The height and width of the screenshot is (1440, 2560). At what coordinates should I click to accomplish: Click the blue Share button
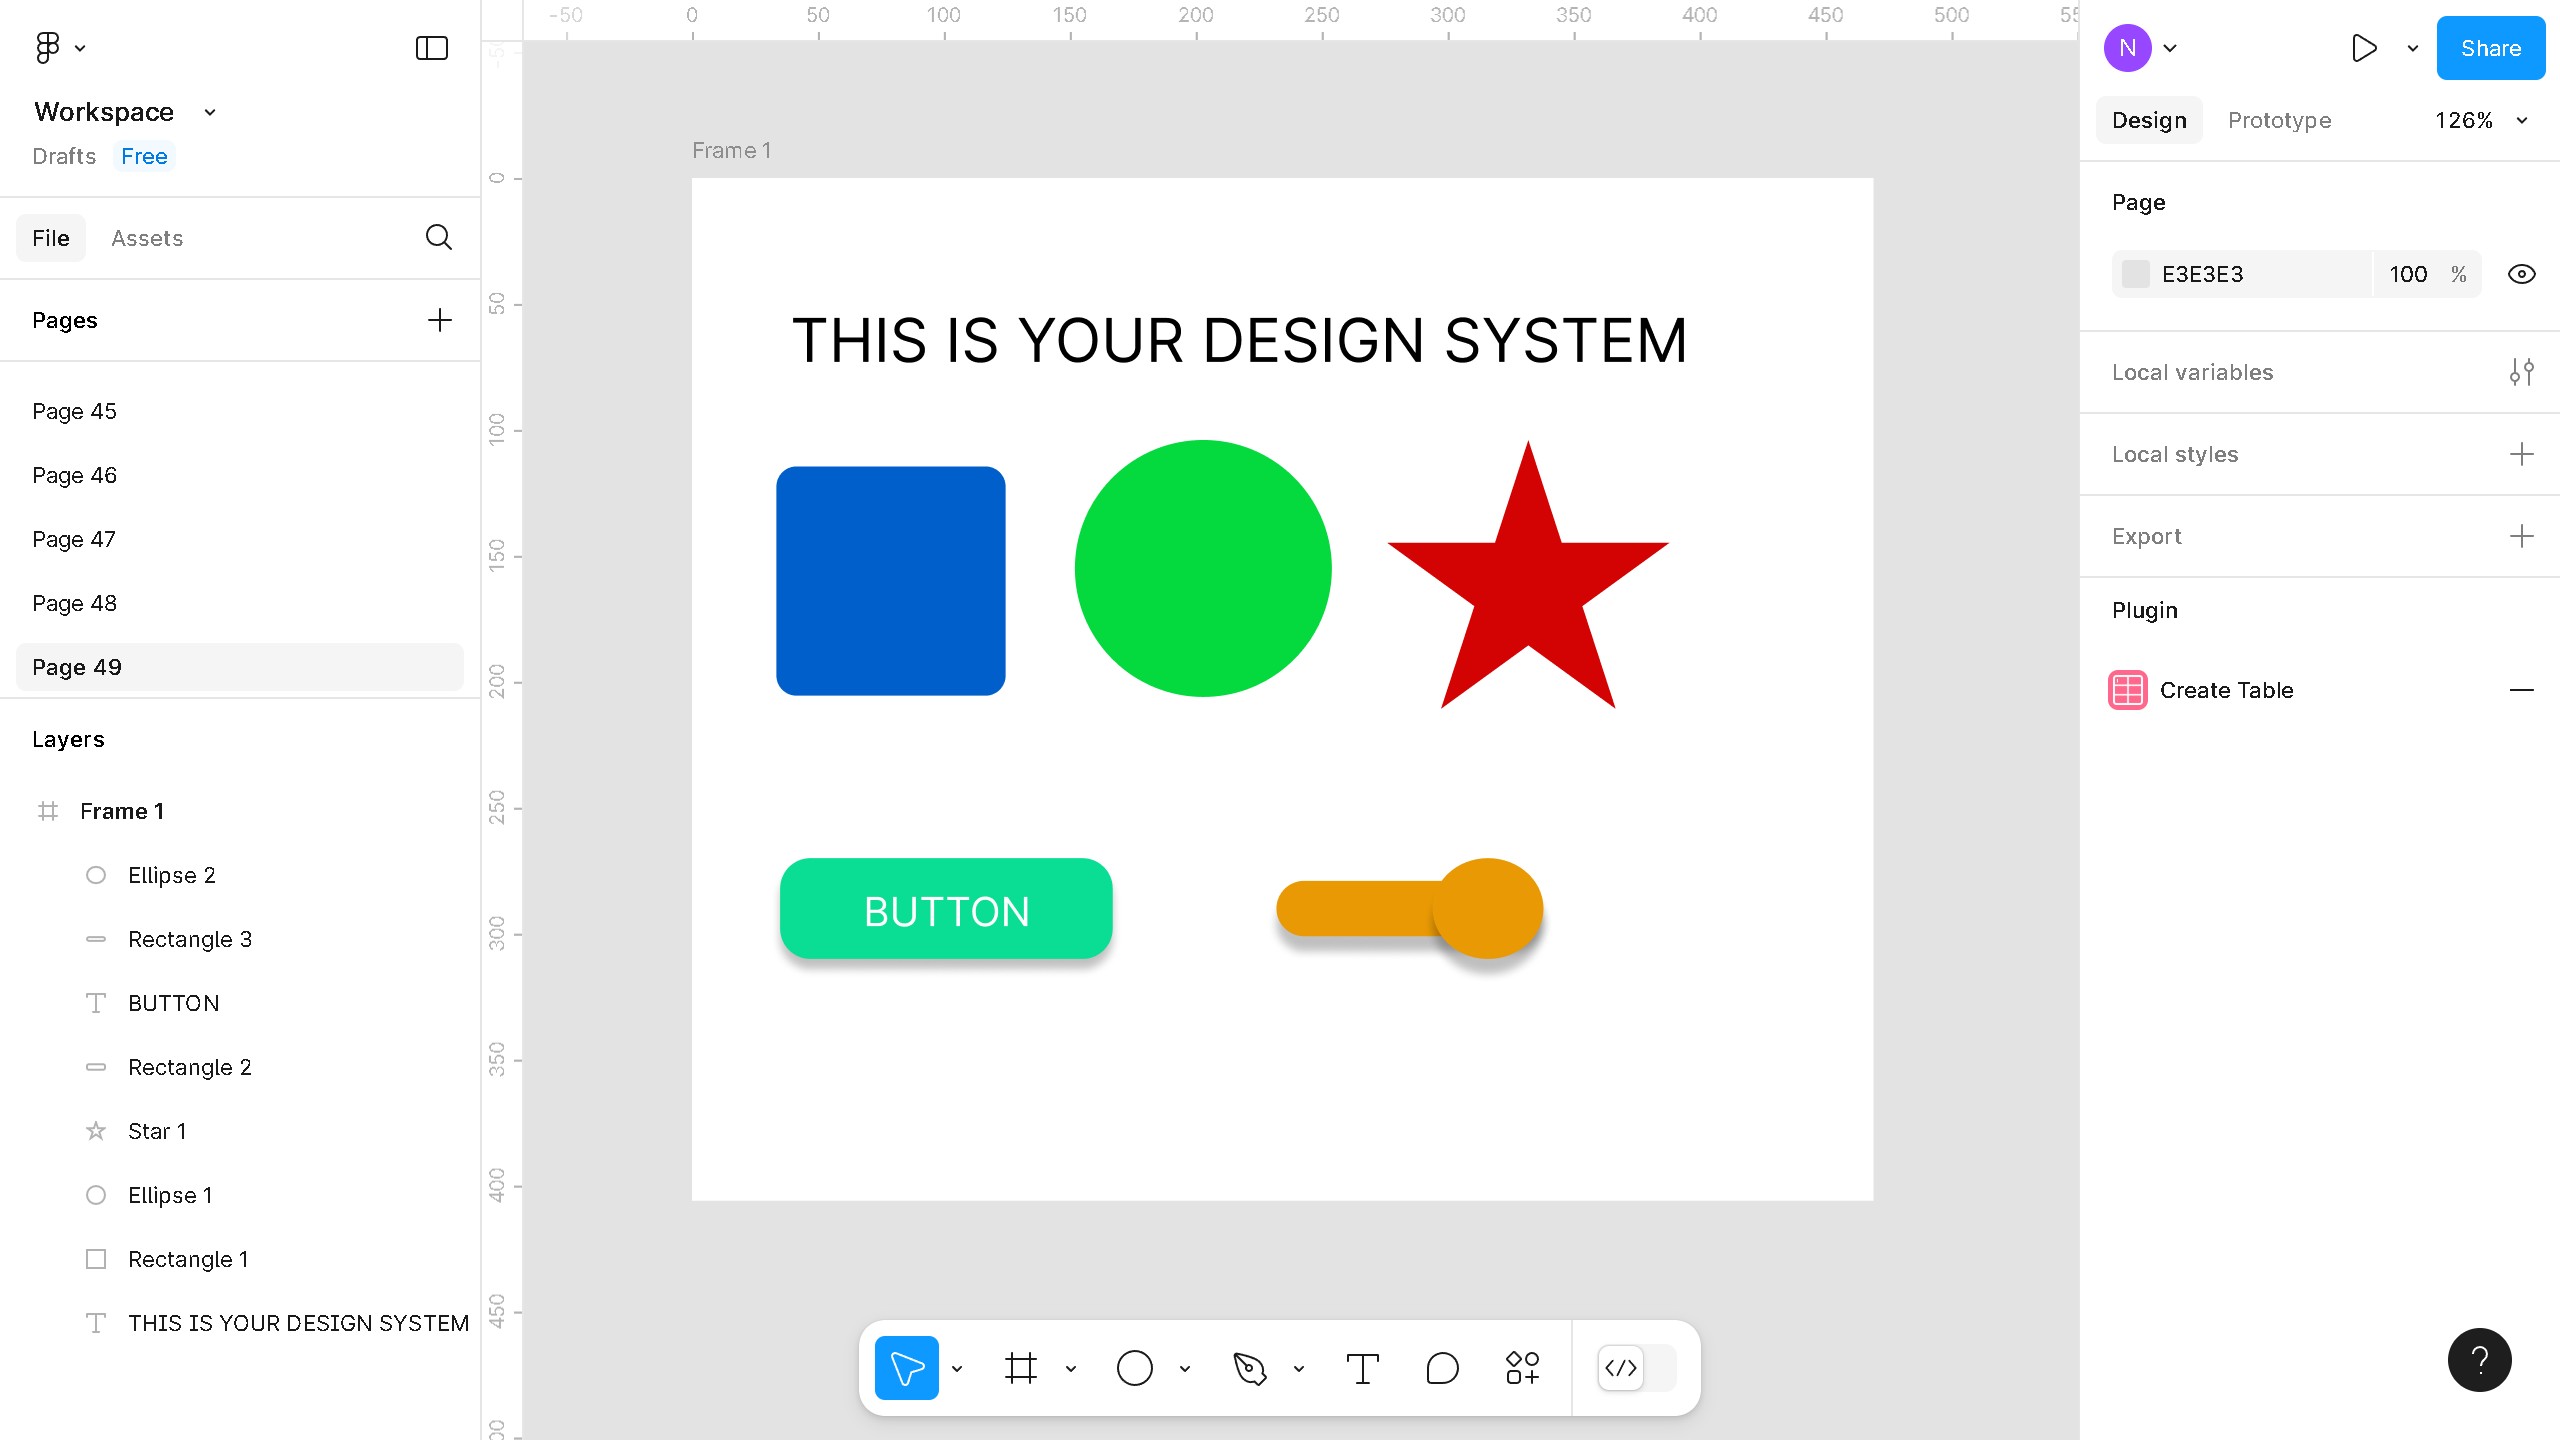[2490, 48]
